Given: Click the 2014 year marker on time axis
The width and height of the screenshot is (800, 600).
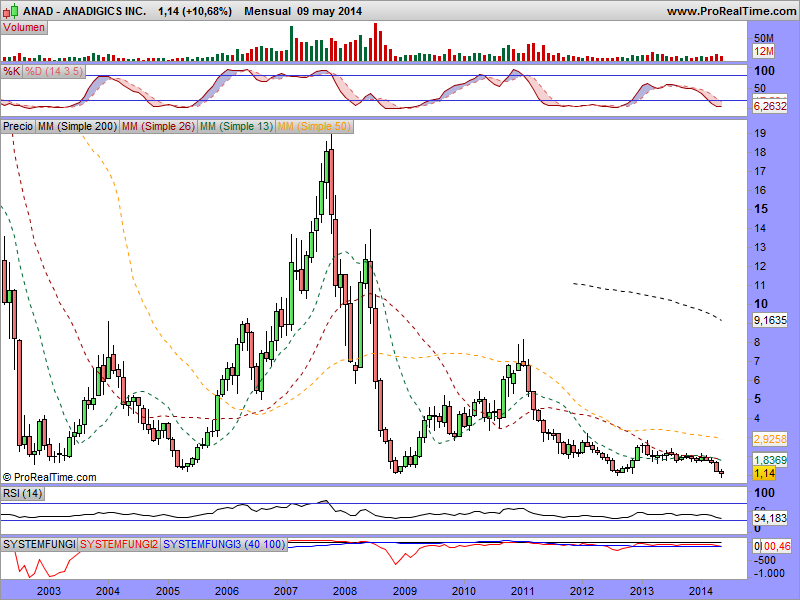Looking at the screenshot, I should tap(700, 591).
